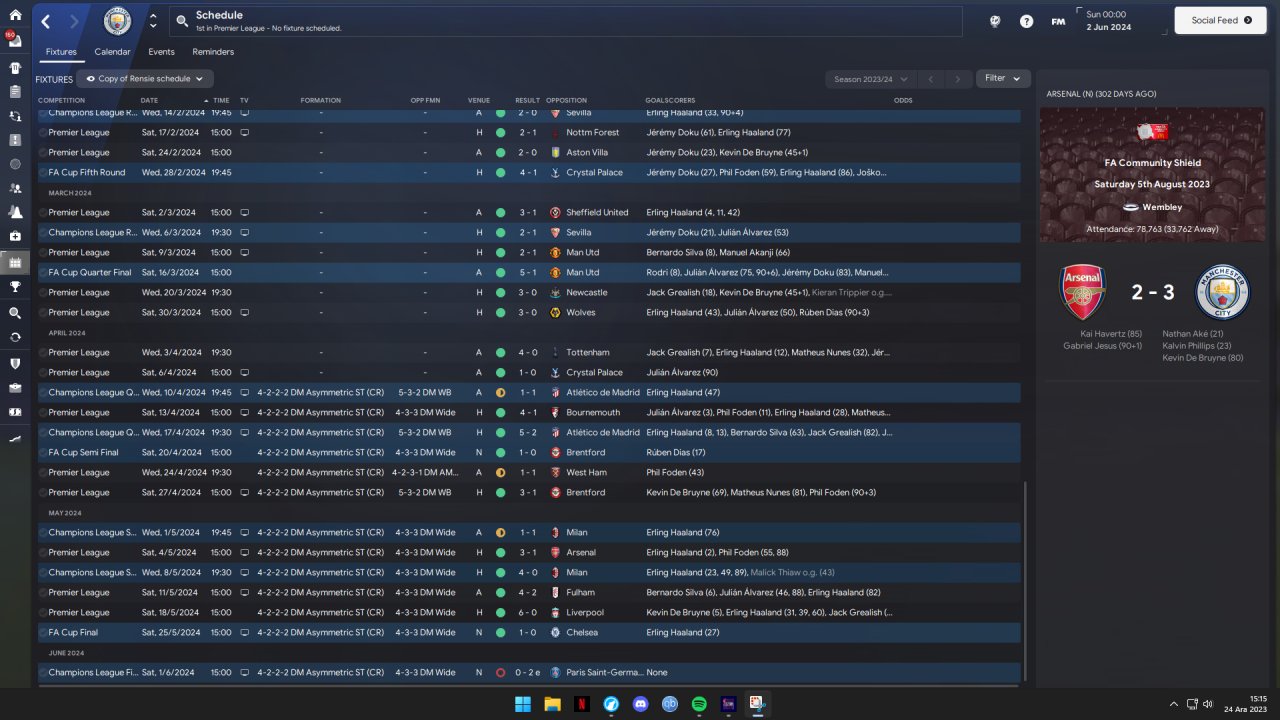Open the Filter dropdown
This screenshot has height=720, width=1280.
[x=1003, y=78]
